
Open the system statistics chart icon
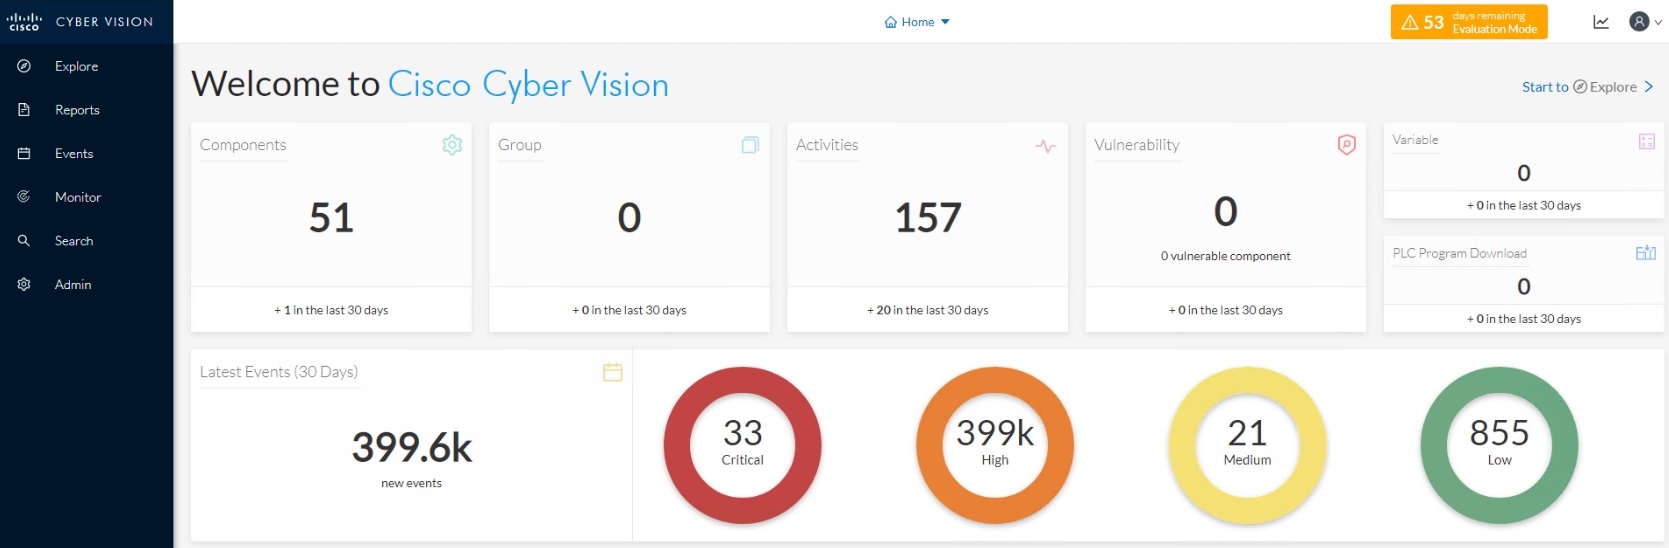1601,22
